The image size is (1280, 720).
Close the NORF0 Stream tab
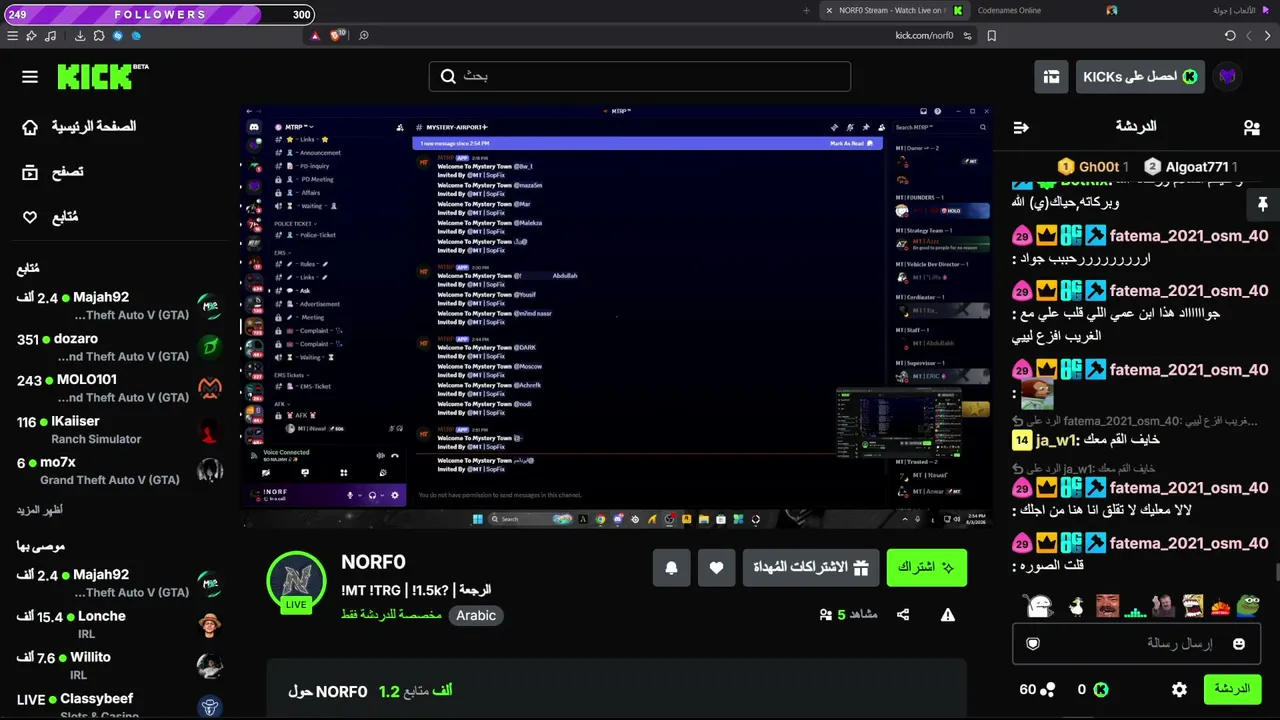[829, 10]
